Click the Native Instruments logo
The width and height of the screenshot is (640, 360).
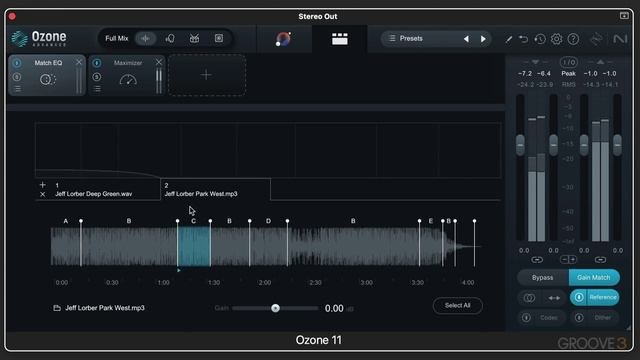620,39
